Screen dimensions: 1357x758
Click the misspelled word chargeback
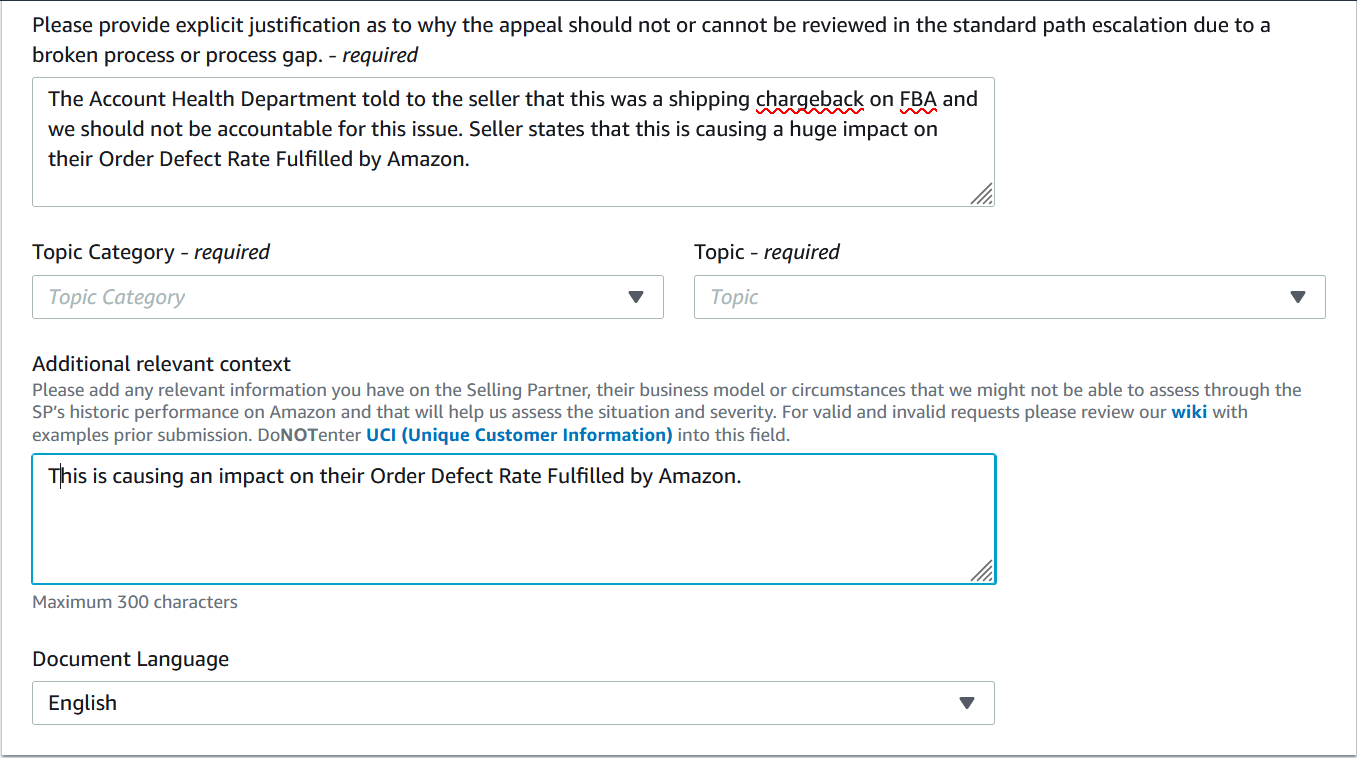click(809, 99)
